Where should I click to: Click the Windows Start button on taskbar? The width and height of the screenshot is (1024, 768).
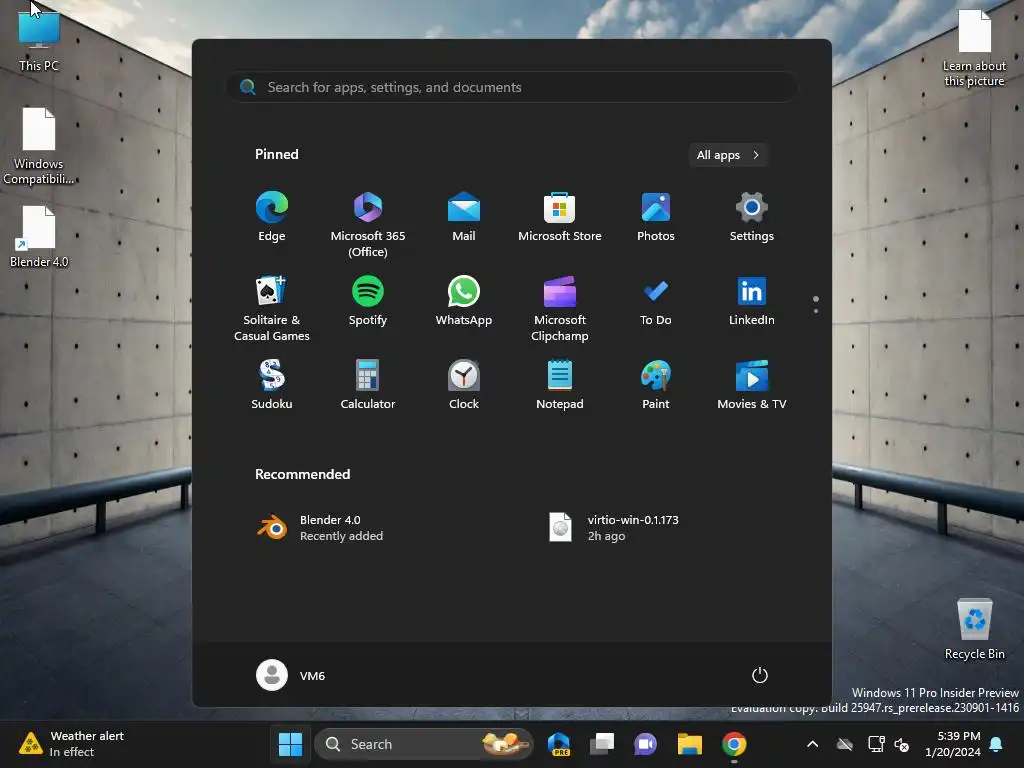[291, 744]
